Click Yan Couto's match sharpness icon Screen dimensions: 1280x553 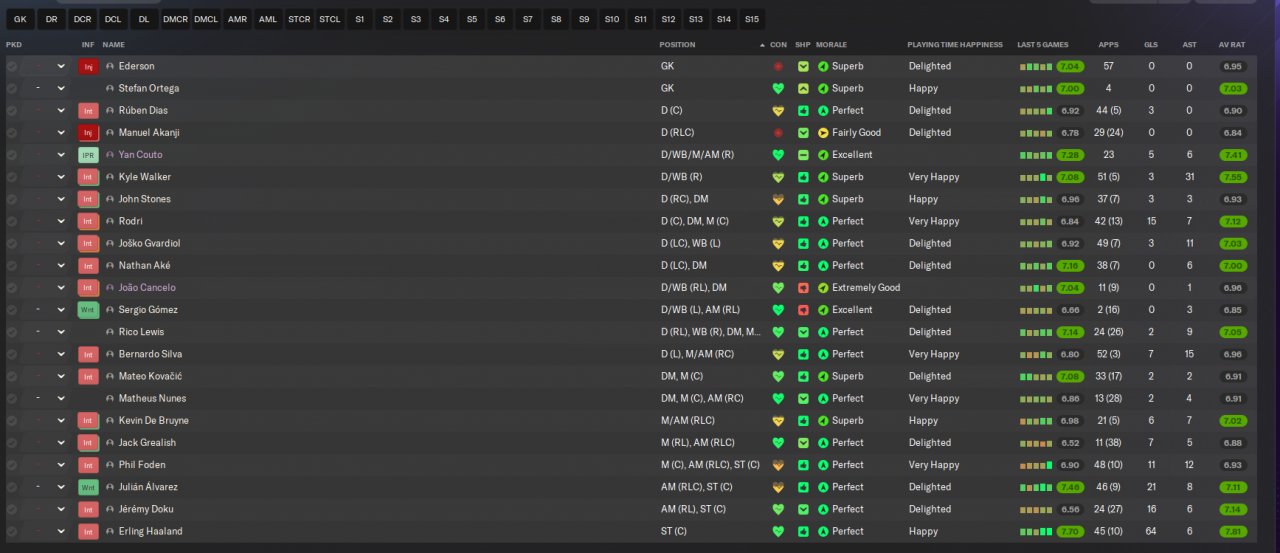click(803, 155)
